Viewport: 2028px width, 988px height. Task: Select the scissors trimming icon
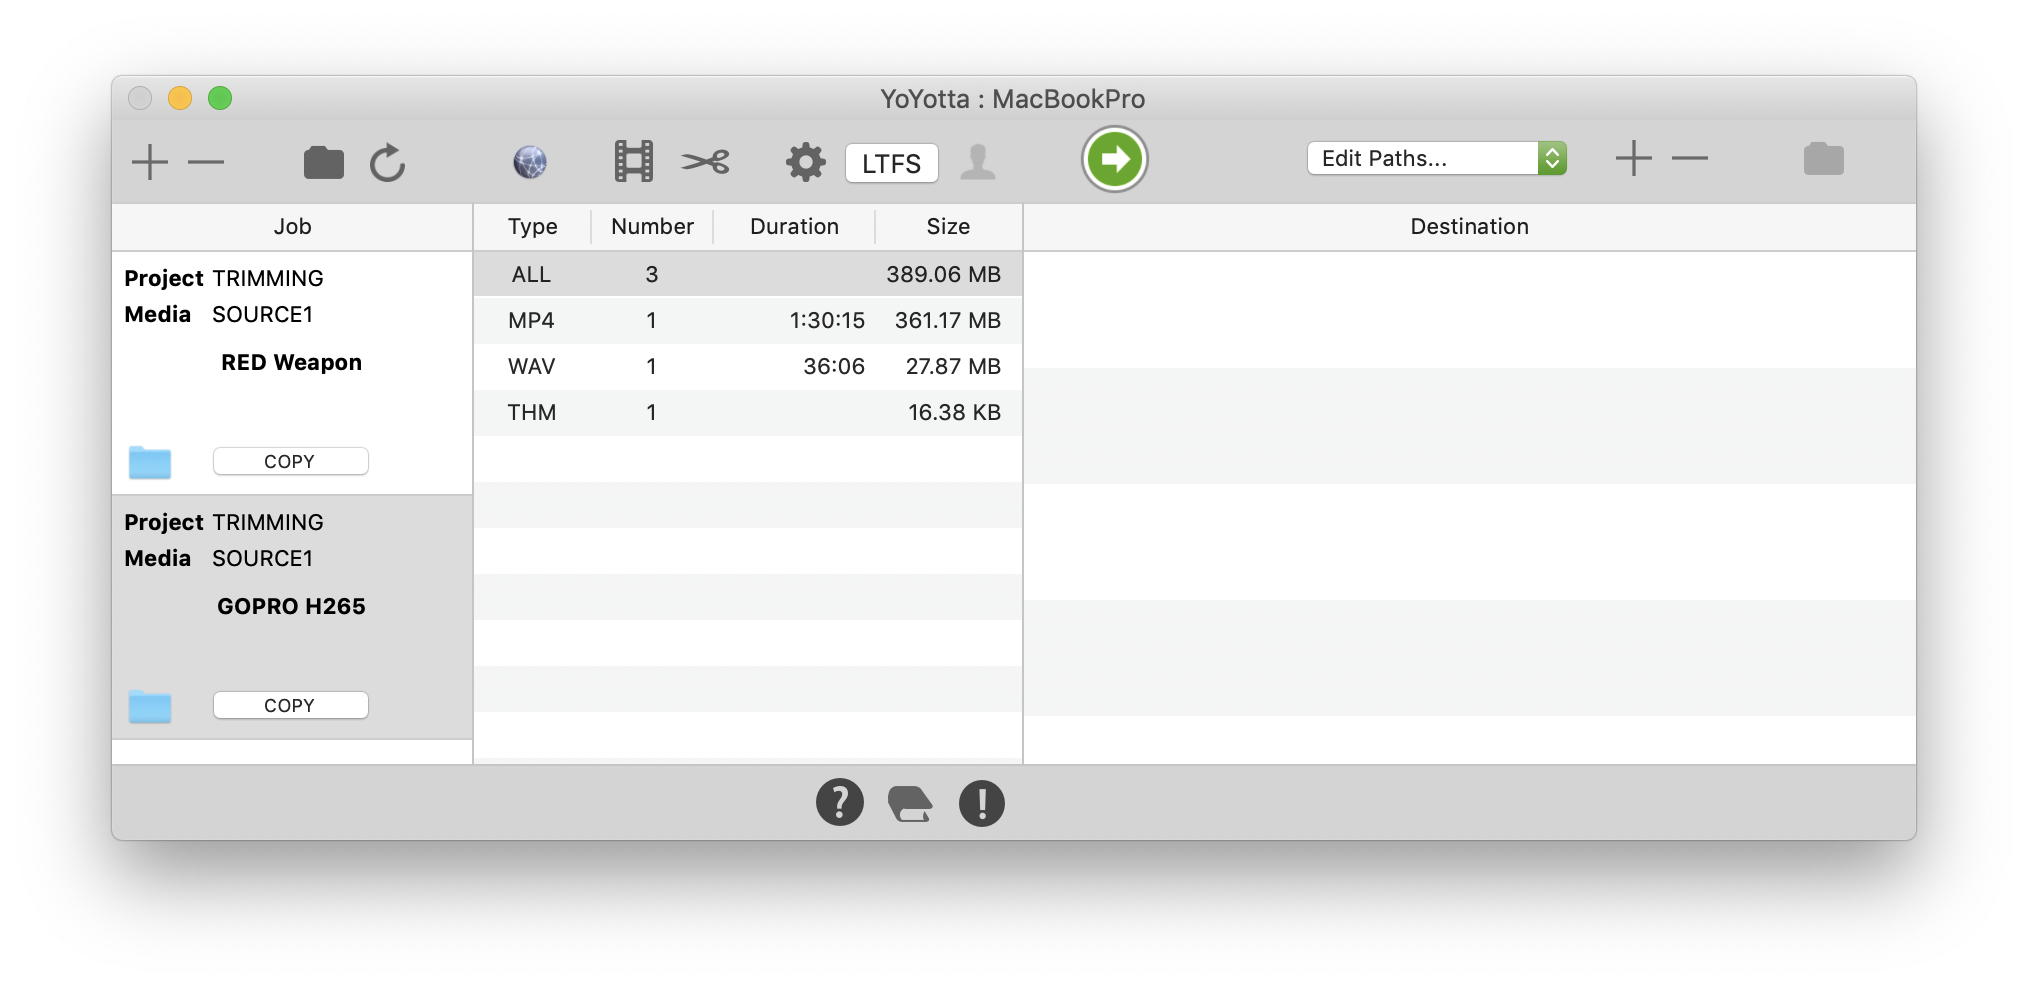[x=706, y=161]
